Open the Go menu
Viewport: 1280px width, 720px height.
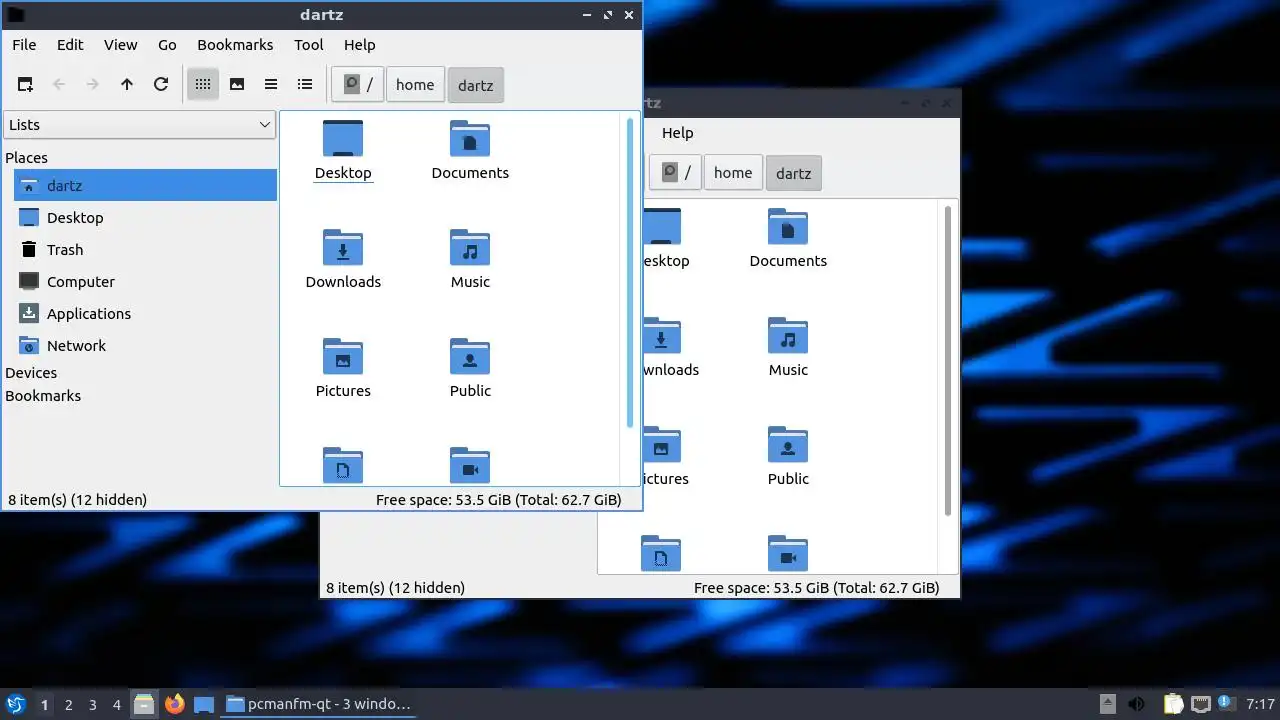[x=167, y=45]
